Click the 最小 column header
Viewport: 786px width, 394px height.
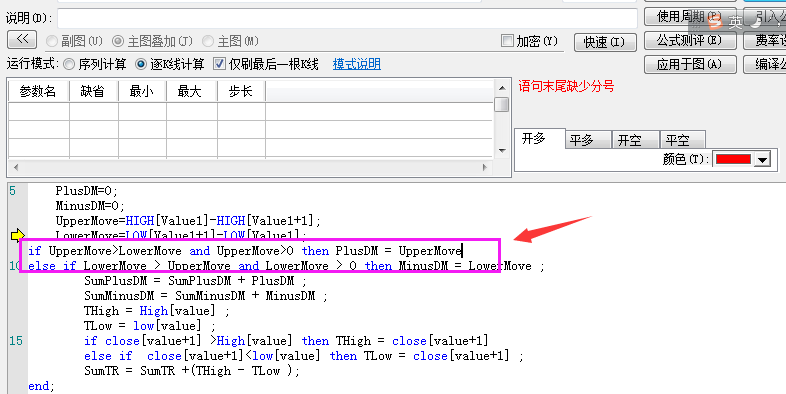coord(142,92)
